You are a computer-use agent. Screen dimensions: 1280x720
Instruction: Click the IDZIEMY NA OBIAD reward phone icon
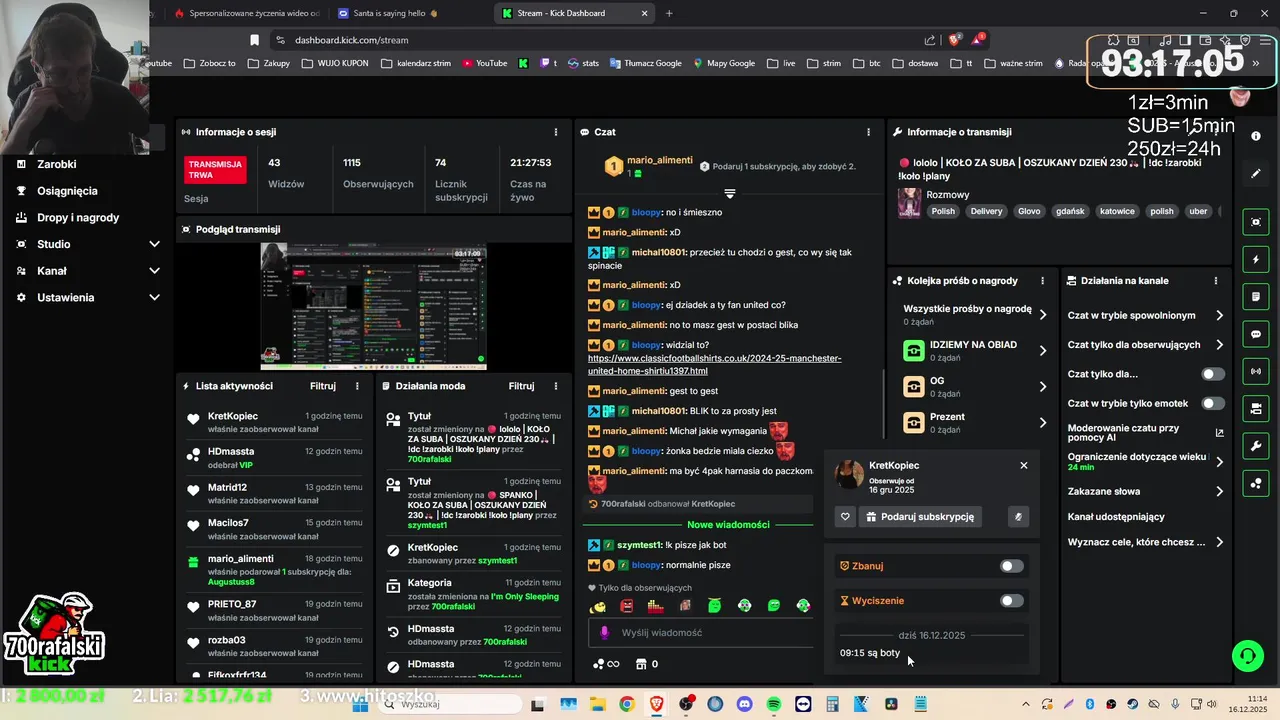(x=913, y=351)
